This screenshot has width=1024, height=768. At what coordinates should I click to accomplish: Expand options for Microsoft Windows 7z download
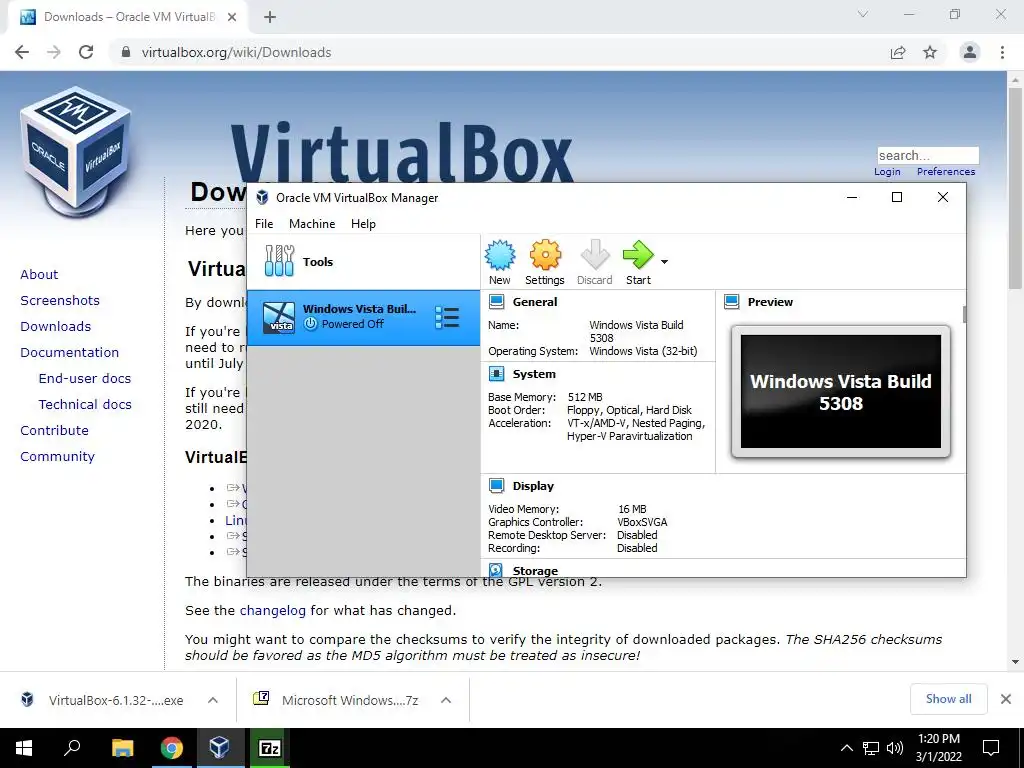(x=446, y=700)
